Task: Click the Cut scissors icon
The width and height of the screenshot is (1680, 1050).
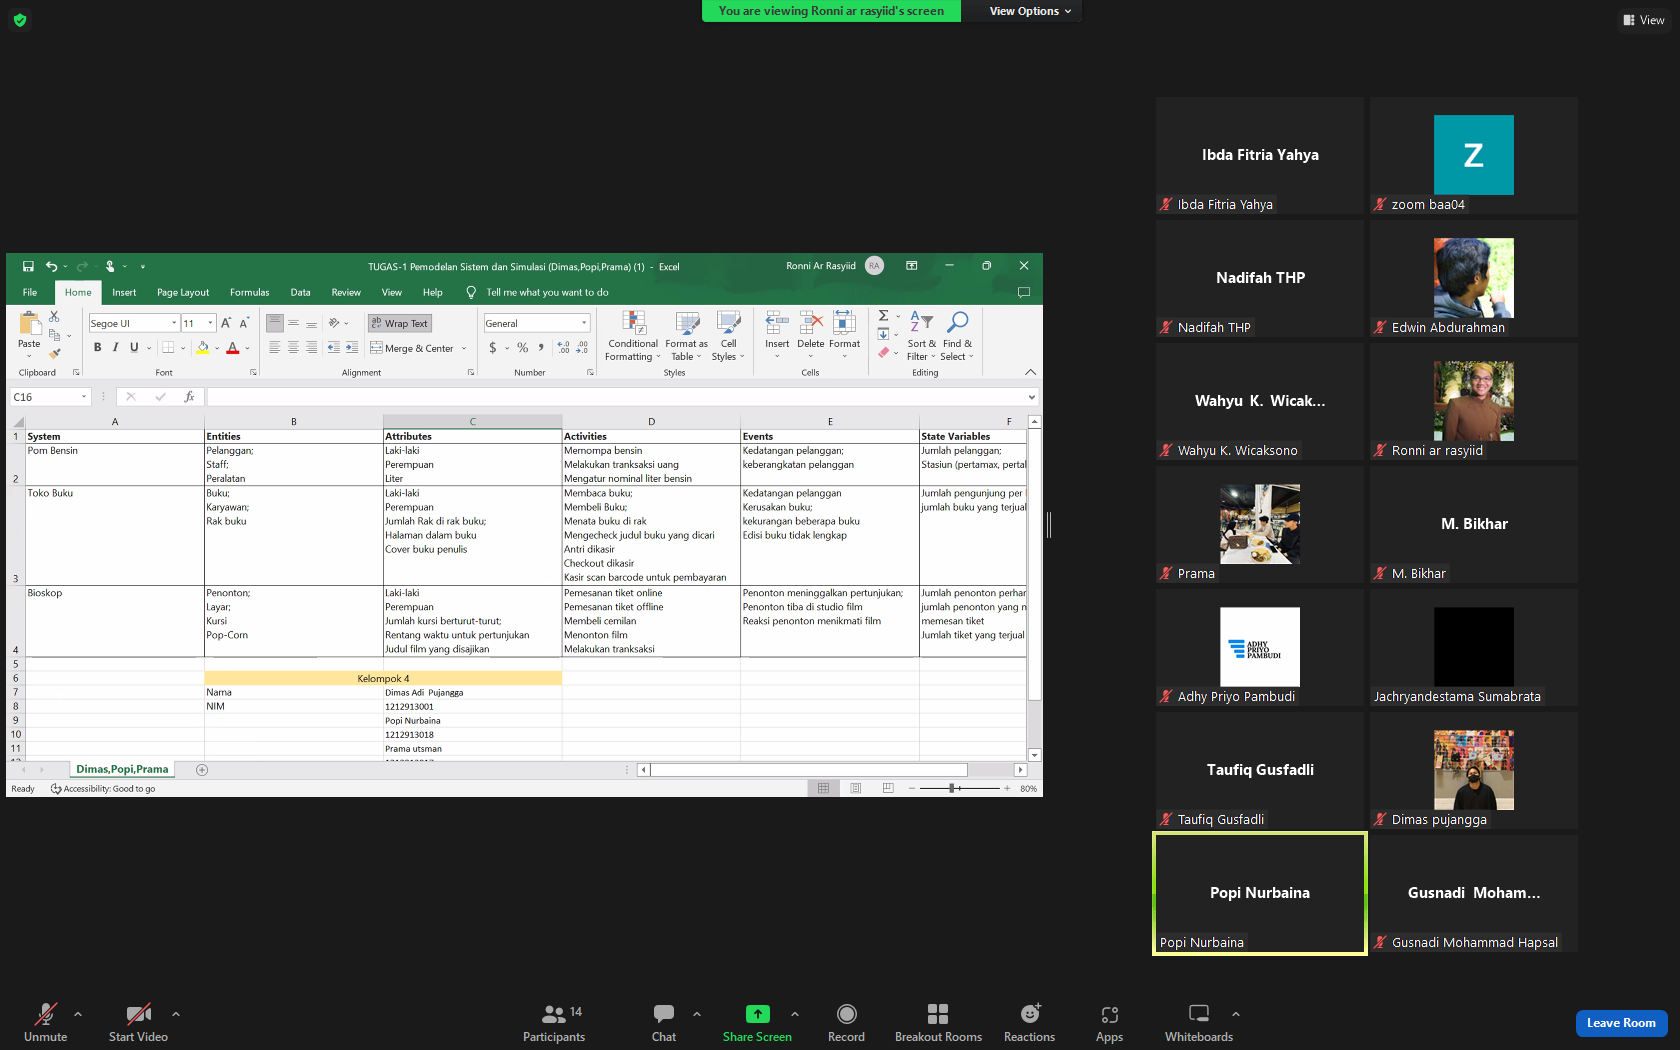Action: pyautogui.click(x=54, y=316)
